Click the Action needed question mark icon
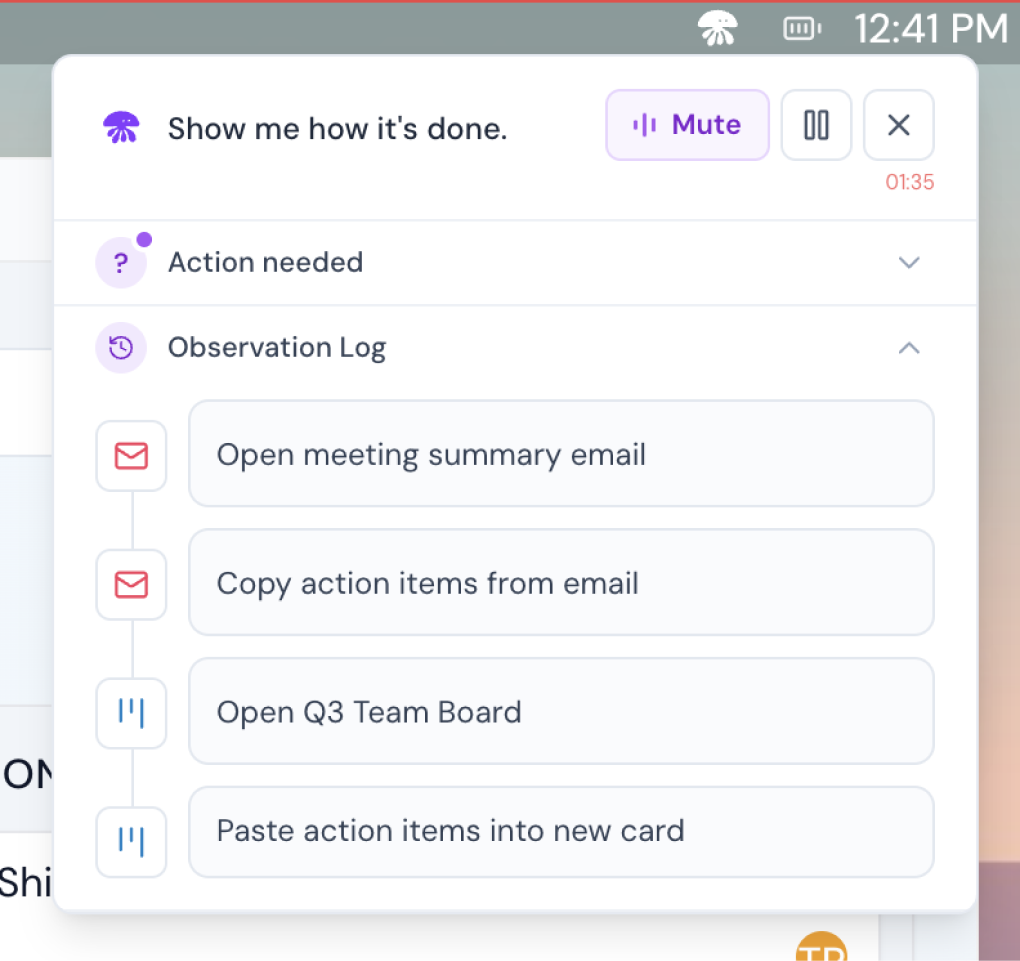The height and width of the screenshot is (961, 1020). point(121,263)
